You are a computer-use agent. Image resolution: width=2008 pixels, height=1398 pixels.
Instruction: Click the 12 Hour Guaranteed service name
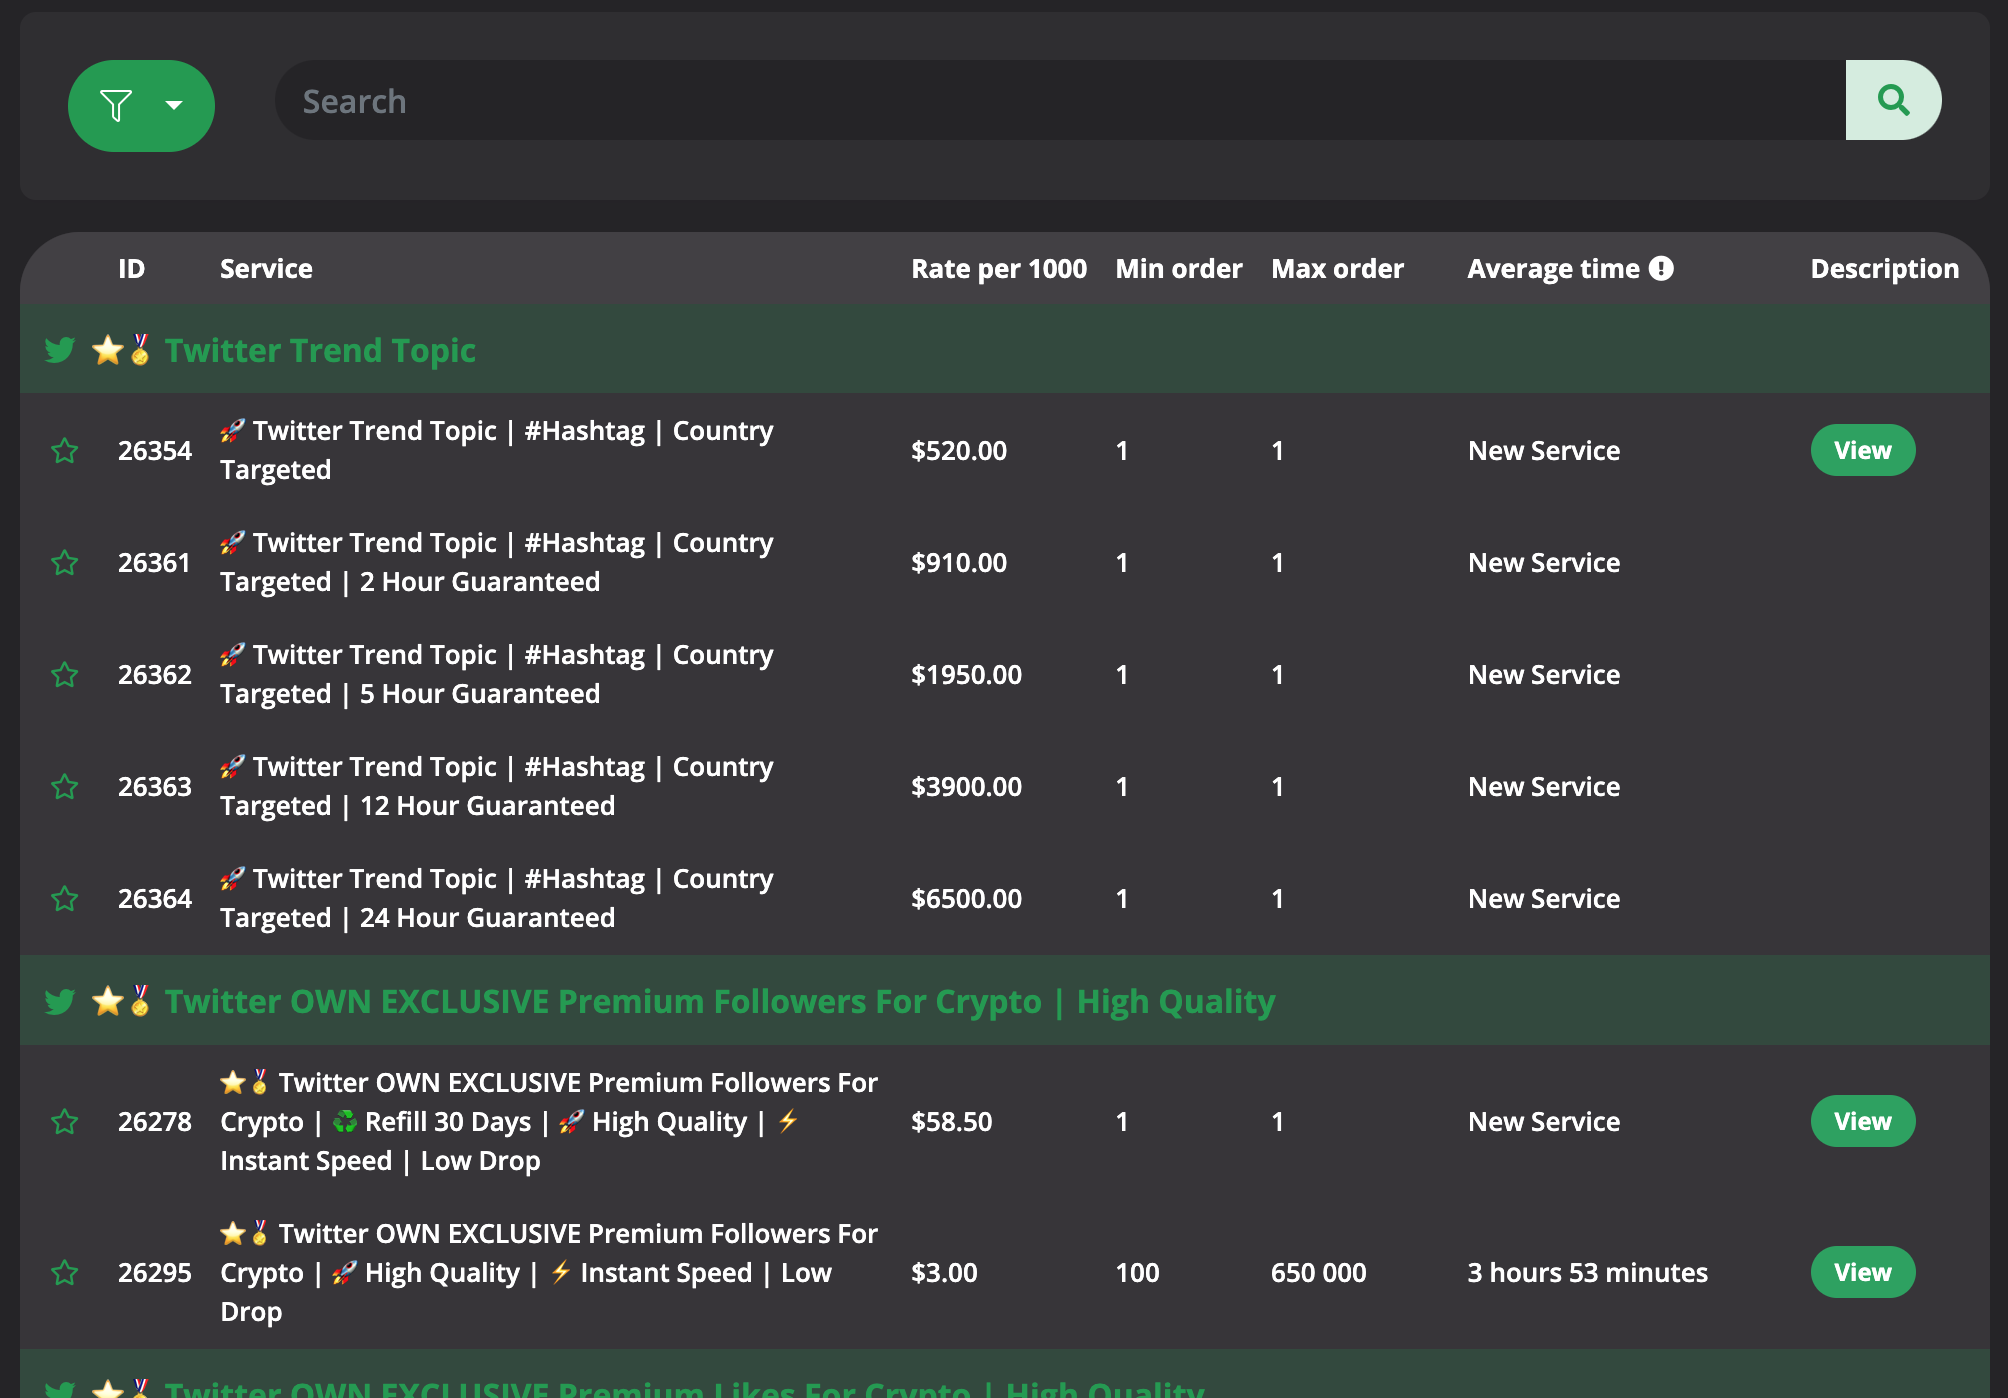coord(496,786)
